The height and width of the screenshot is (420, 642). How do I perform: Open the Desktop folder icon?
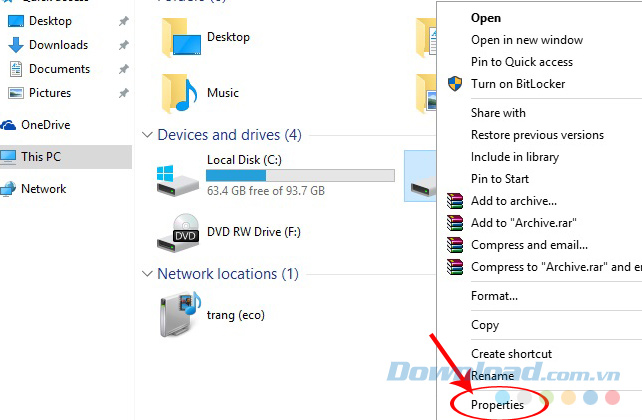[181, 38]
